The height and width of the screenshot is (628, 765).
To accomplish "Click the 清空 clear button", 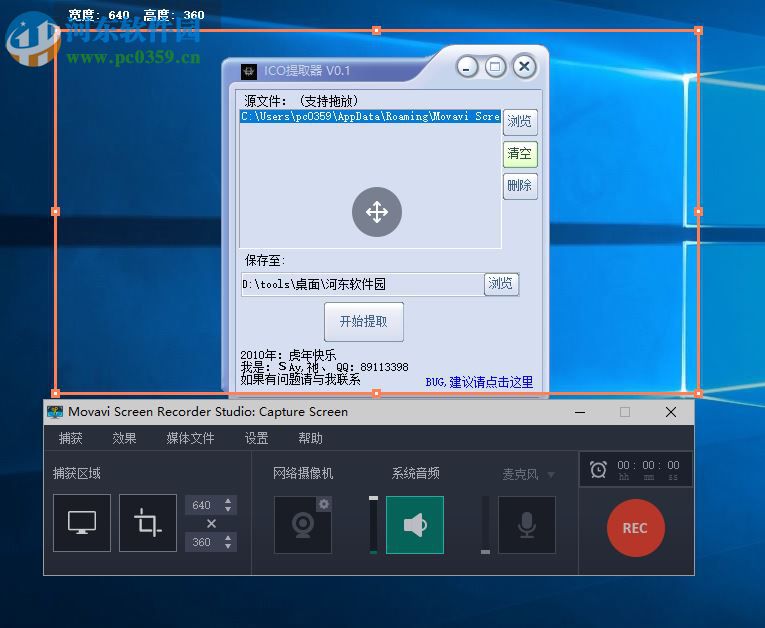I will pos(520,154).
